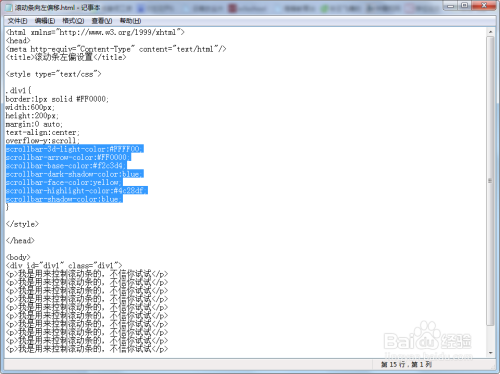This screenshot has height=374, width=500.
Task: Click the <title> tag line
Action: click(66, 57)
